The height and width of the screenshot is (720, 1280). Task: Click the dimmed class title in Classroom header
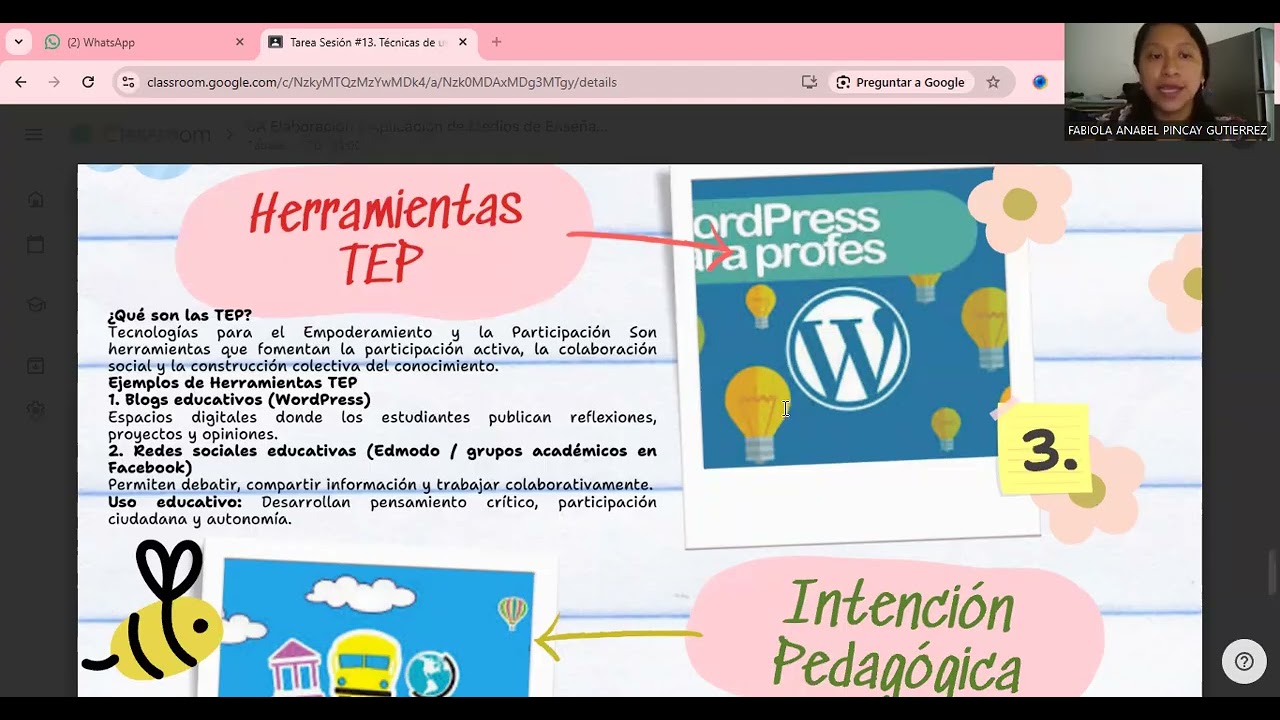[426, 127]
